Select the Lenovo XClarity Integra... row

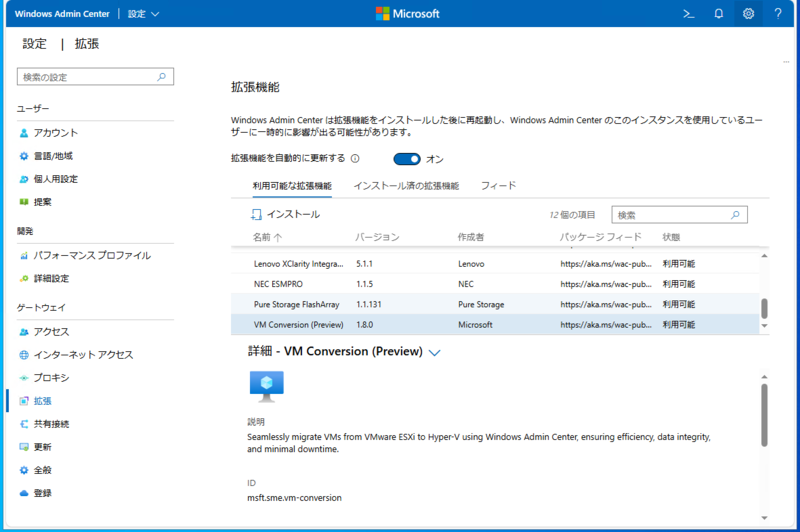pyautogui.click(x=495, y=264)
